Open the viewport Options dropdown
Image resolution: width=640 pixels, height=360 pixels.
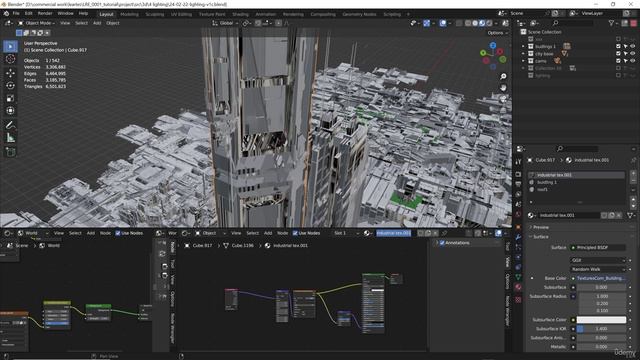coord(497,33)
